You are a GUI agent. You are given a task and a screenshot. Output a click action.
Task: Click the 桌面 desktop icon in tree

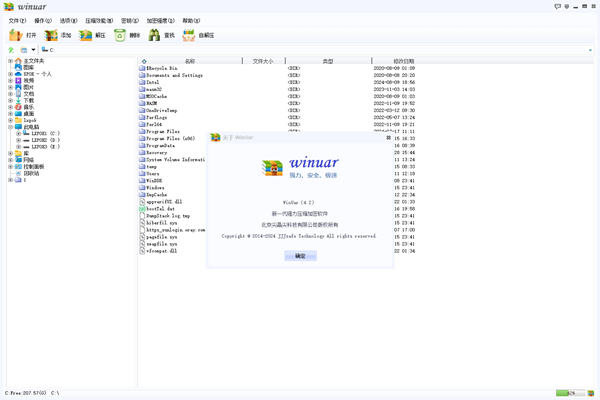coord(18,114)
